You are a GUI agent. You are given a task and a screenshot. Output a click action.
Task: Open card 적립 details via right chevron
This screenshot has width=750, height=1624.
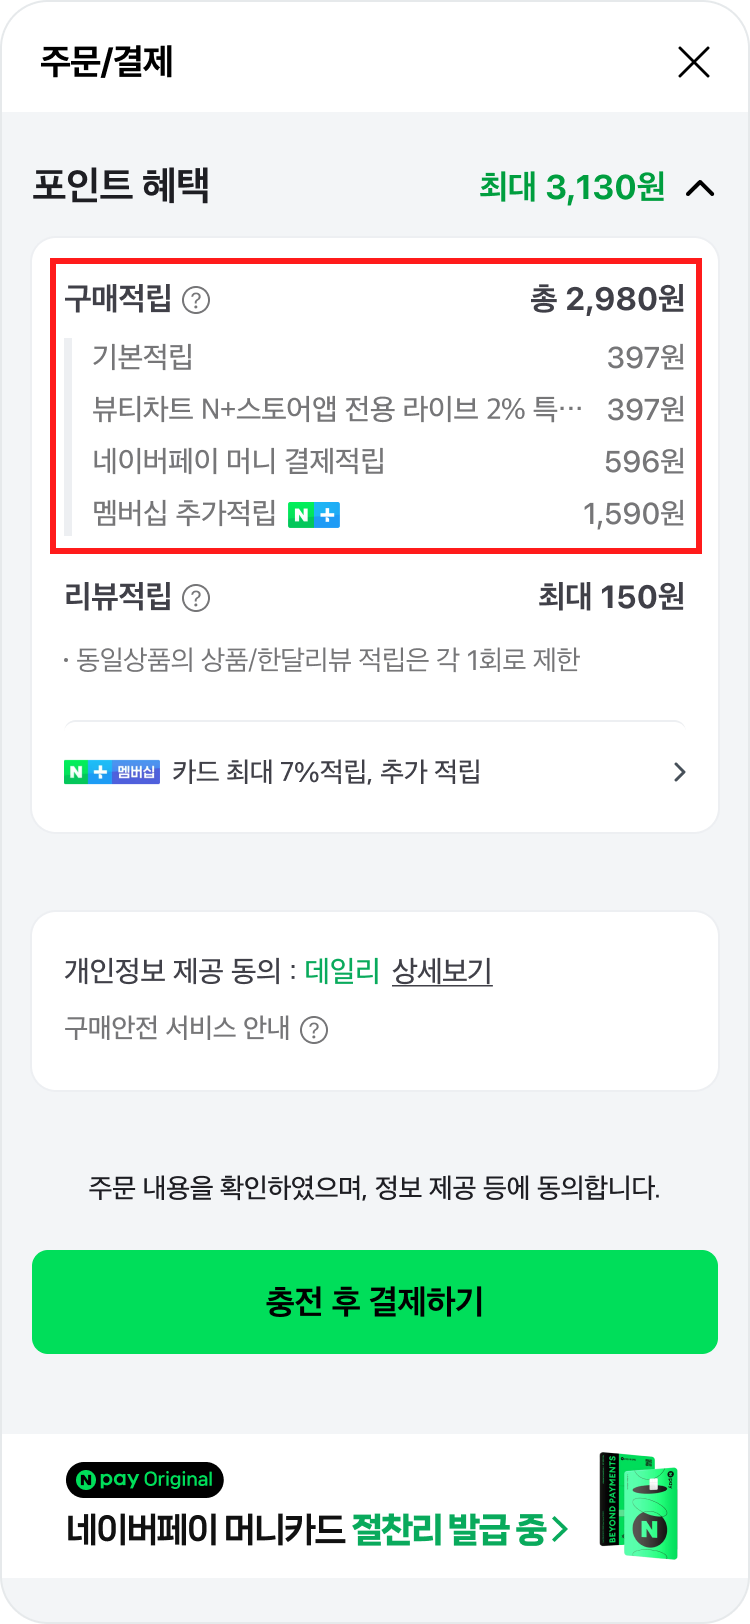pyautogui.click(x=680, y=772)
